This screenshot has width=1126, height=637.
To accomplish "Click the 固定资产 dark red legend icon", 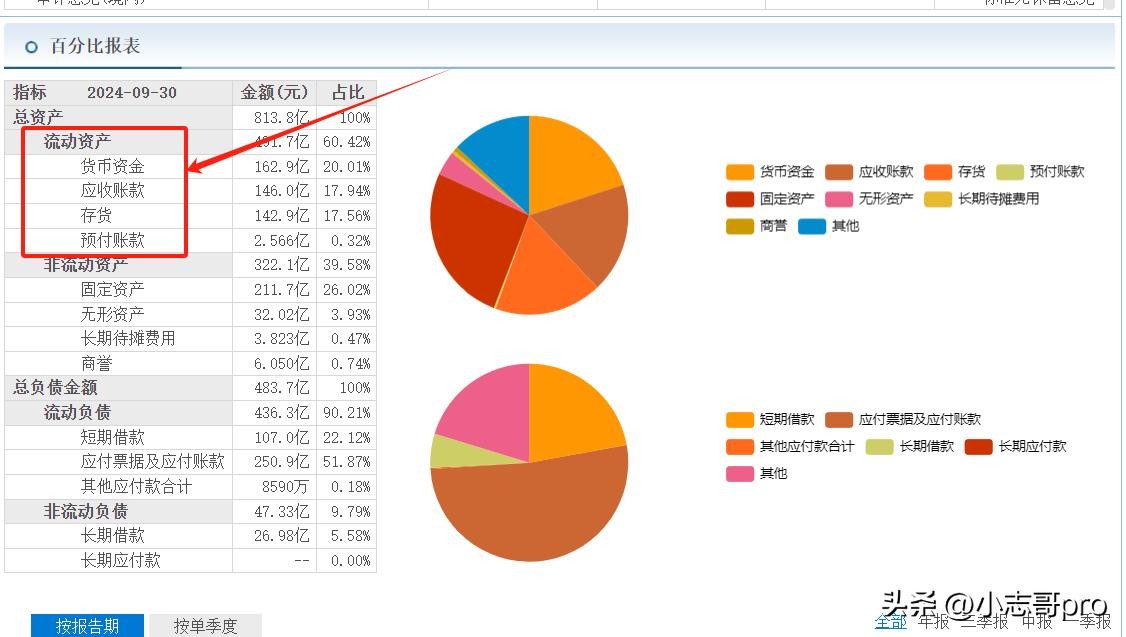I will 740,199.
